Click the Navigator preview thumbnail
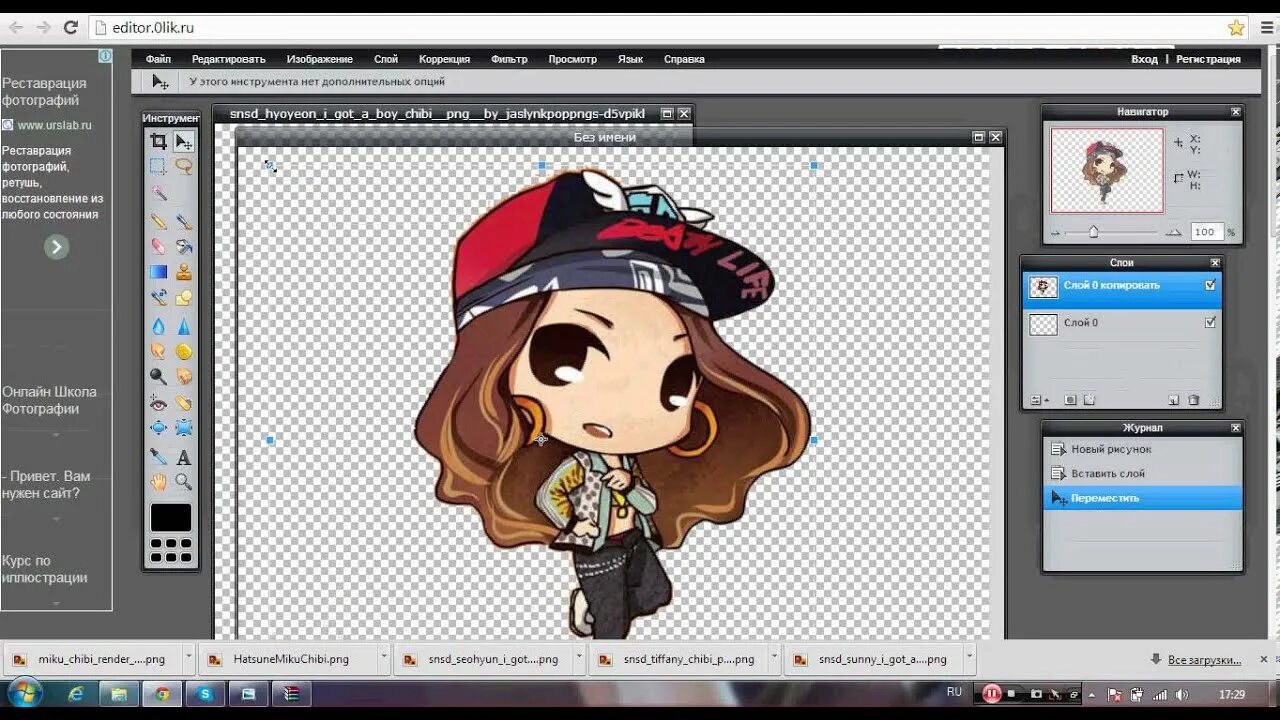This screenshot has width=1280, height=720. pyautogui.click(x=1107, y=170)
